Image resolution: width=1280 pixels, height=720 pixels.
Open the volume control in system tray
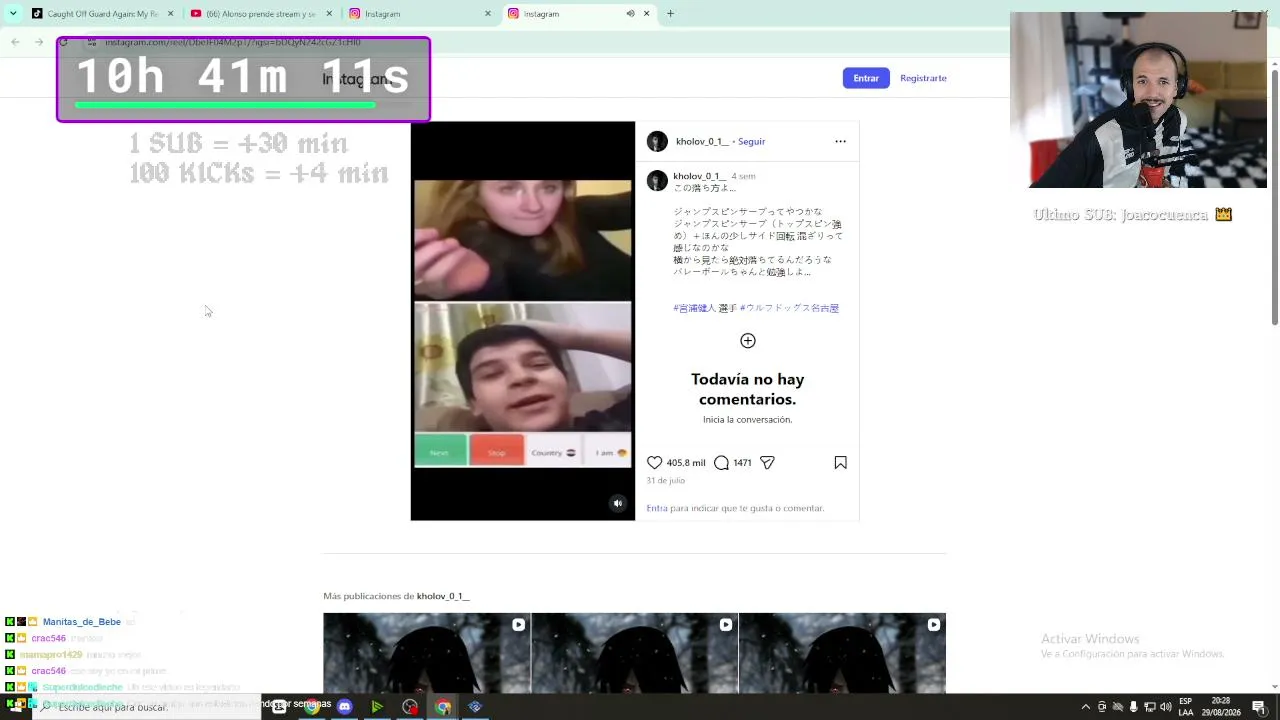(x=1165, y=707)
